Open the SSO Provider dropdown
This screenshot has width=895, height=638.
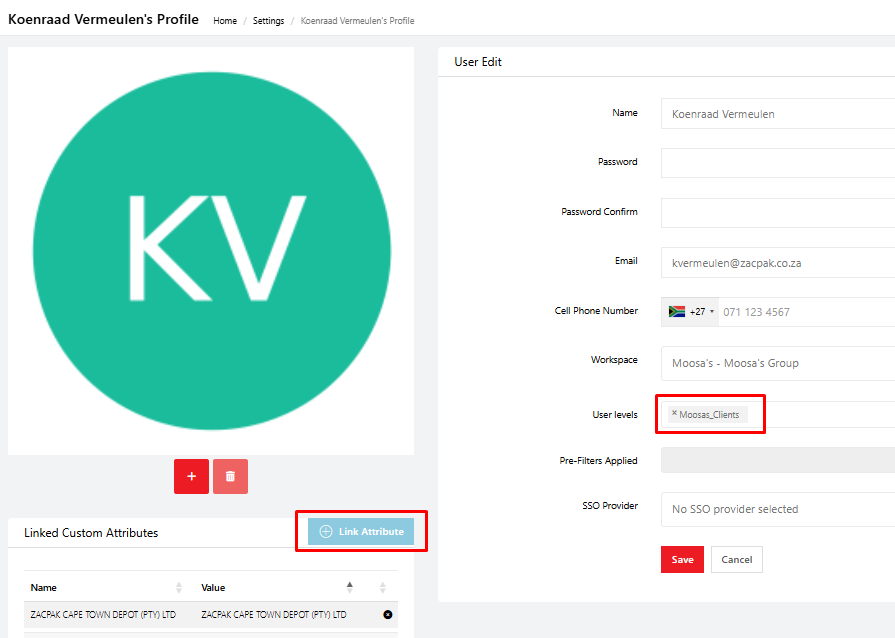tap(776, 509)
